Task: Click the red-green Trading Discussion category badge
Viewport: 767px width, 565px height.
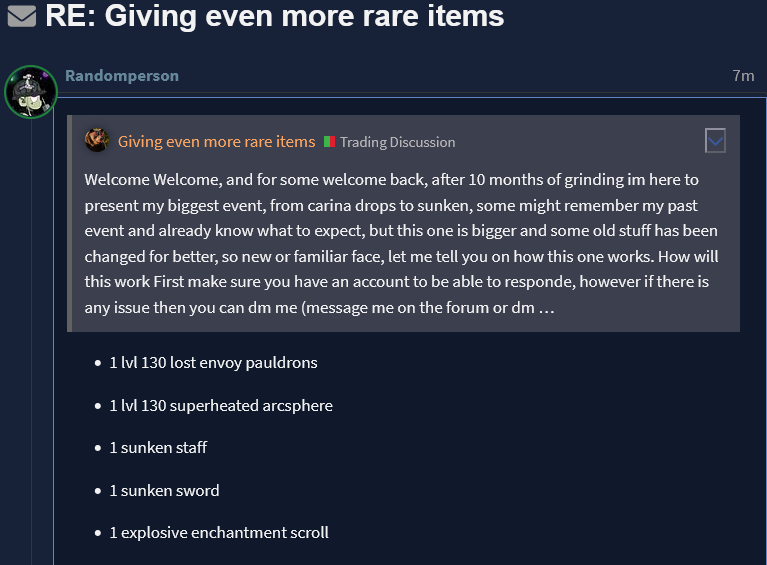Action: pos(328,142)
